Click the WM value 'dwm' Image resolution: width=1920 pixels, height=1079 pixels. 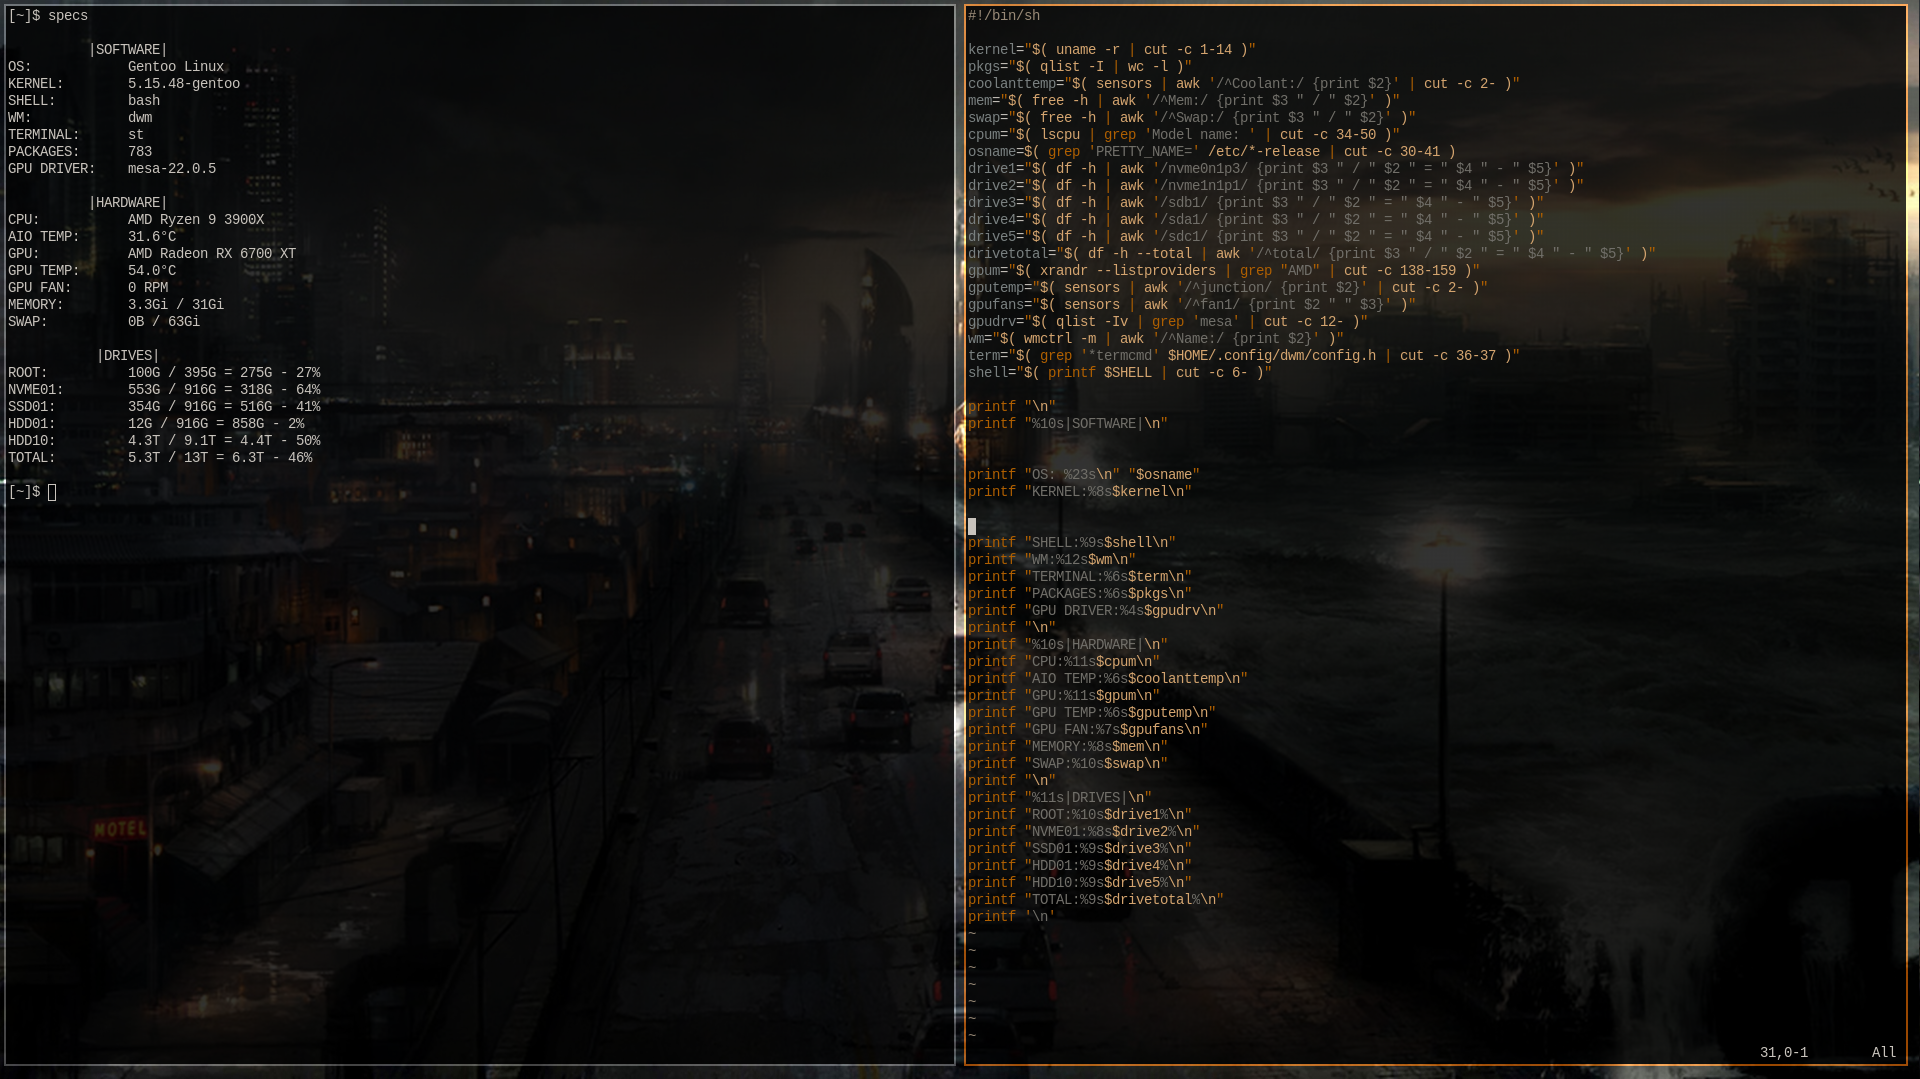[x=140, y=118]
